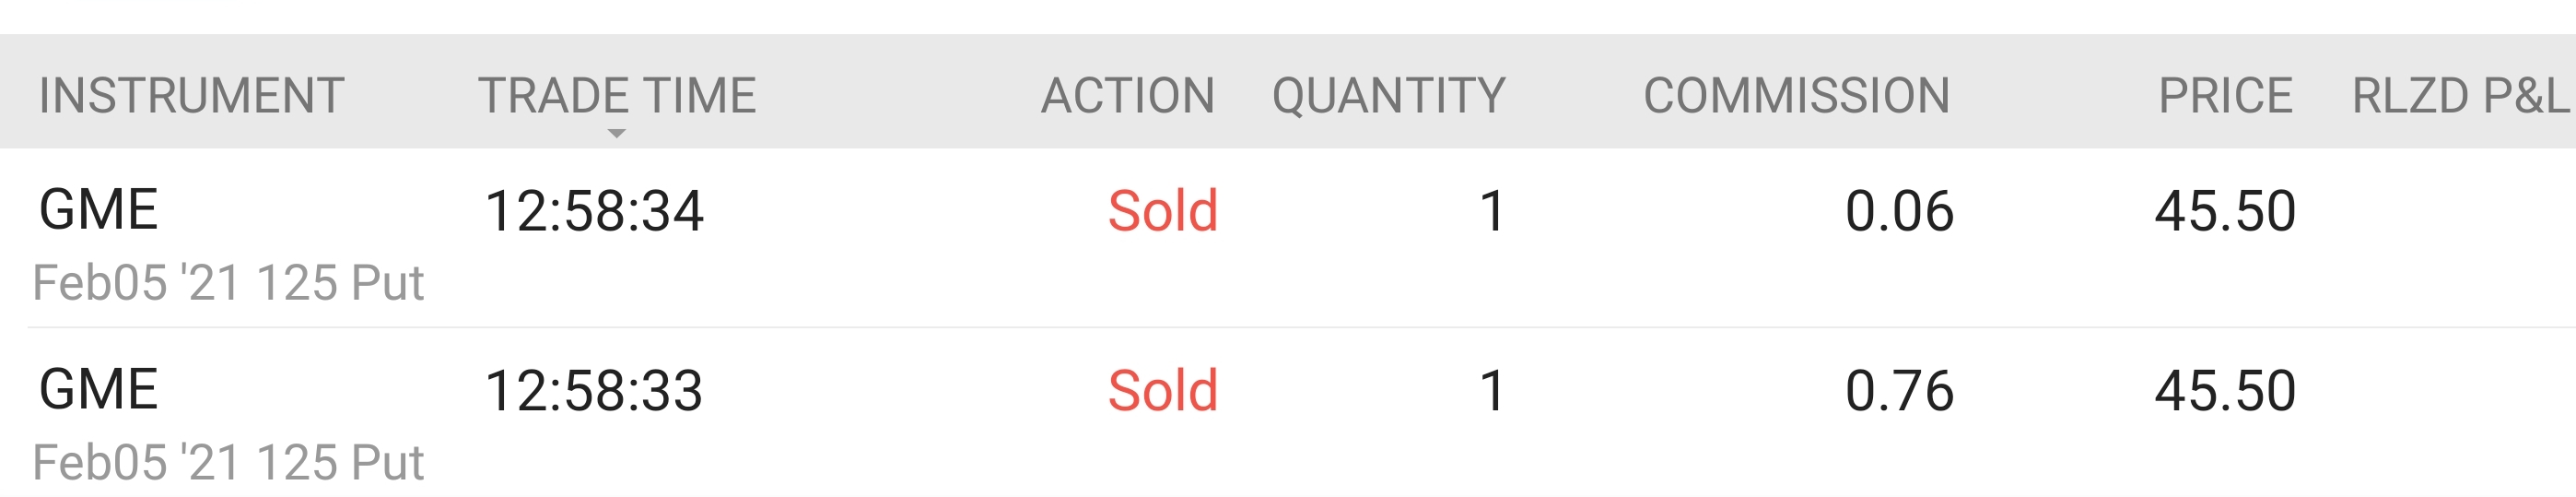Click the 0.76 commission value

1899,391
